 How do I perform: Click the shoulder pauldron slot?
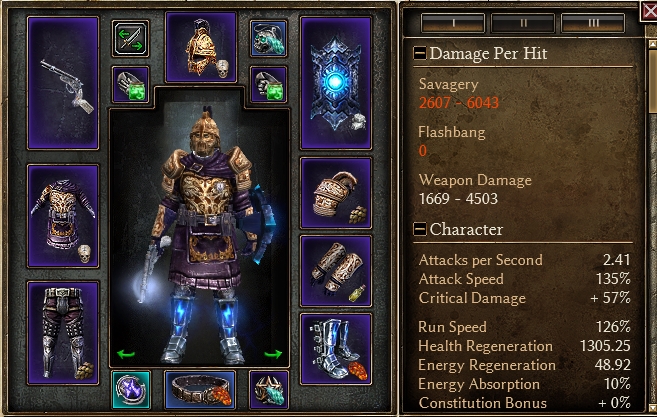[x=336, y=193]
